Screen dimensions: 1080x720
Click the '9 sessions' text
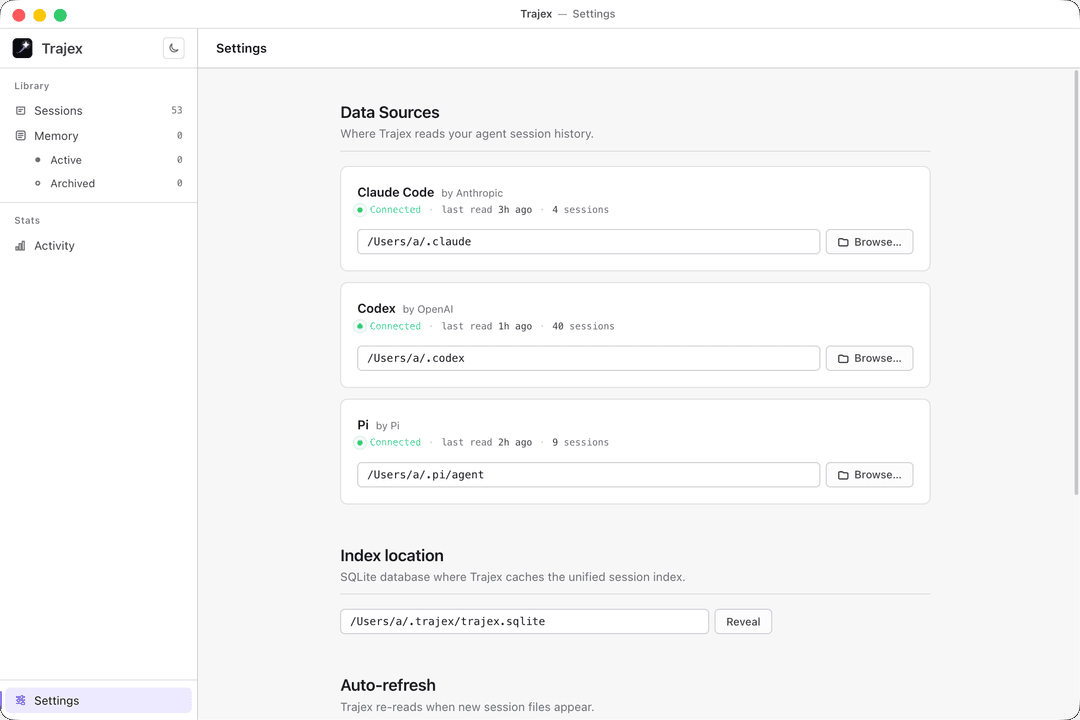click(580, 442)
